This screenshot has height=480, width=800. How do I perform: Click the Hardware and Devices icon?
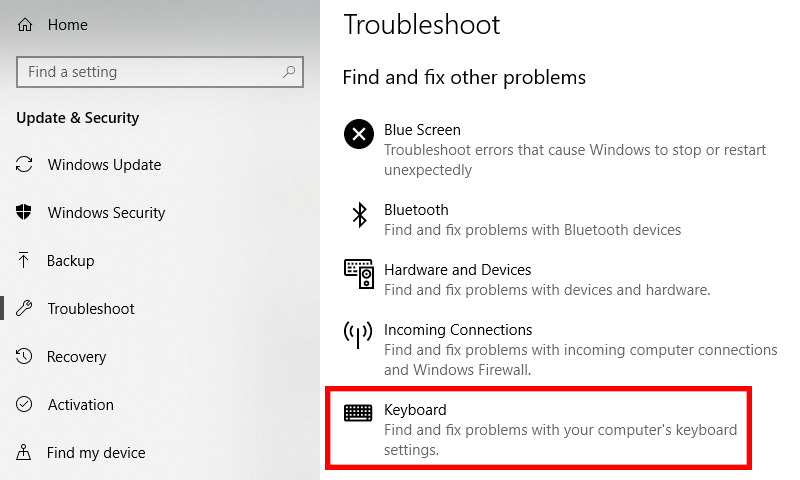tap(358, 273)
